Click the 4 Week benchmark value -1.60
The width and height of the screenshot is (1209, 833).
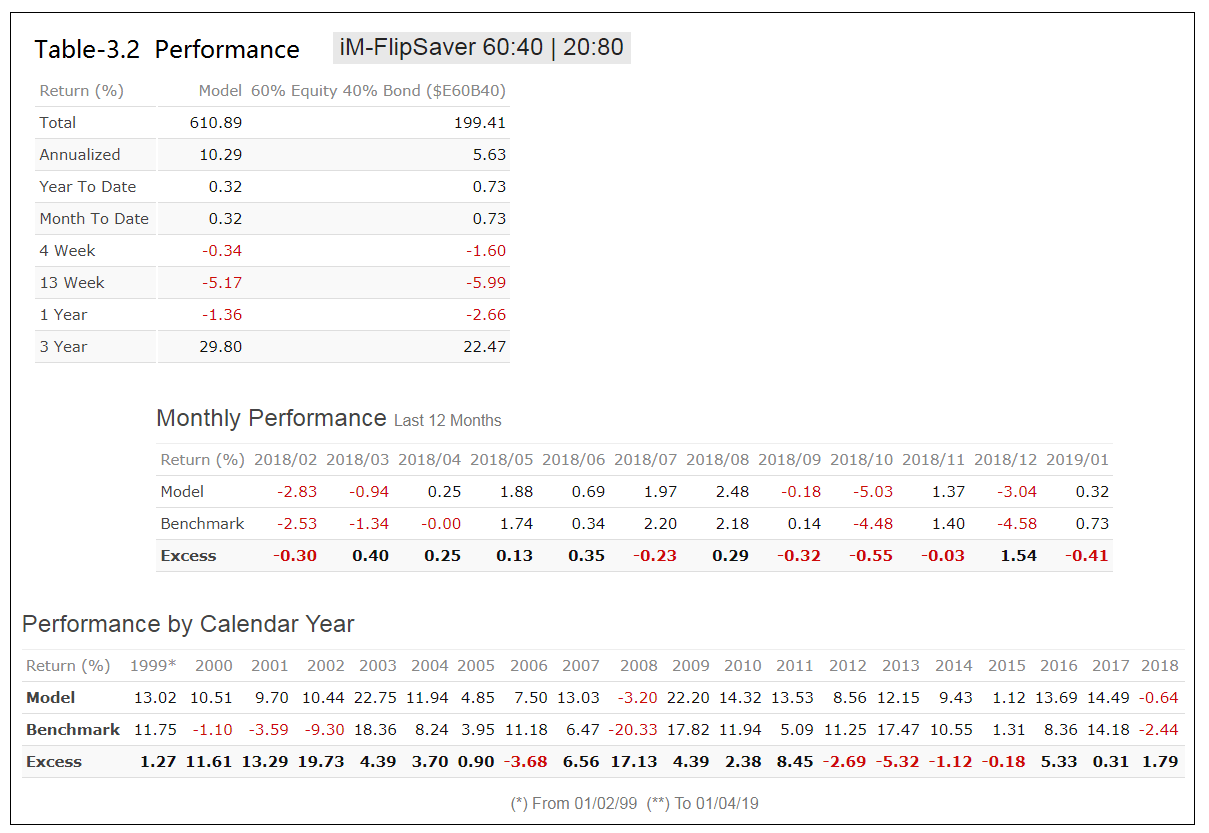click(485, 251)
